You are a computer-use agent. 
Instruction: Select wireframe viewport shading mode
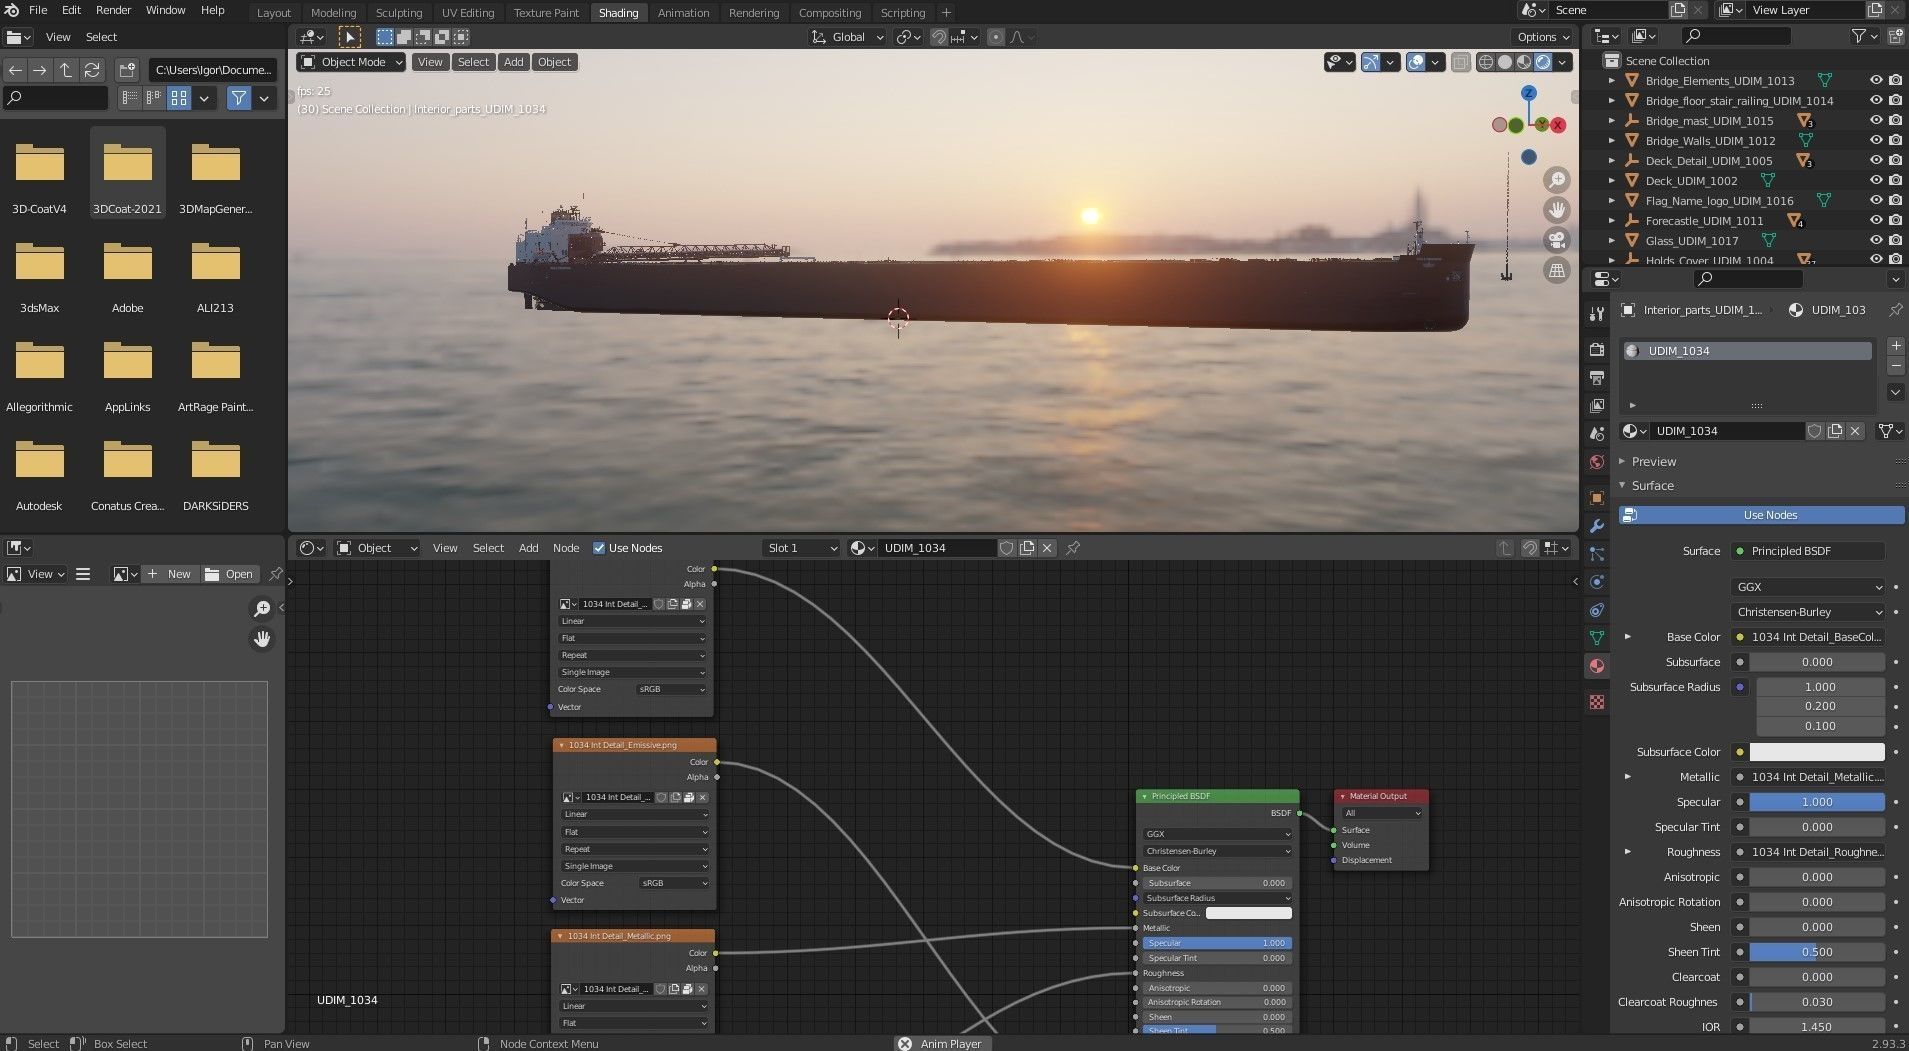(x=1486, y=62)
